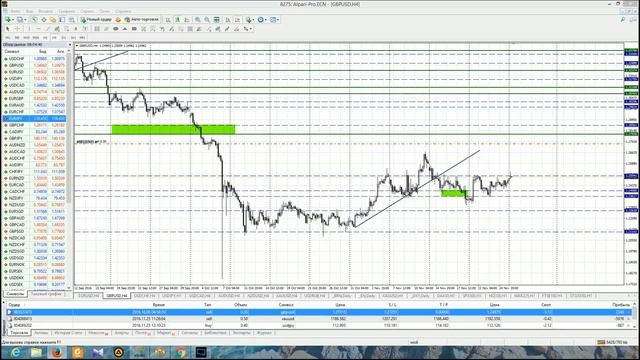Open История счета terminal tab

tap(68, 333)
